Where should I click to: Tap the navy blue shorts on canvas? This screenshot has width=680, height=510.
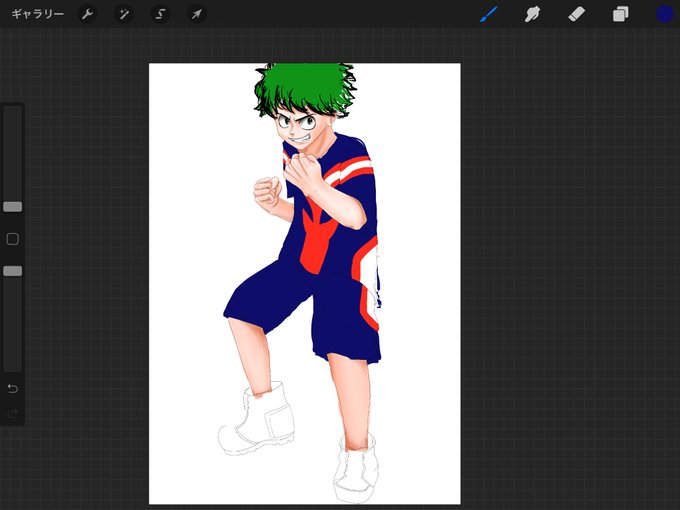click(304, 308)
